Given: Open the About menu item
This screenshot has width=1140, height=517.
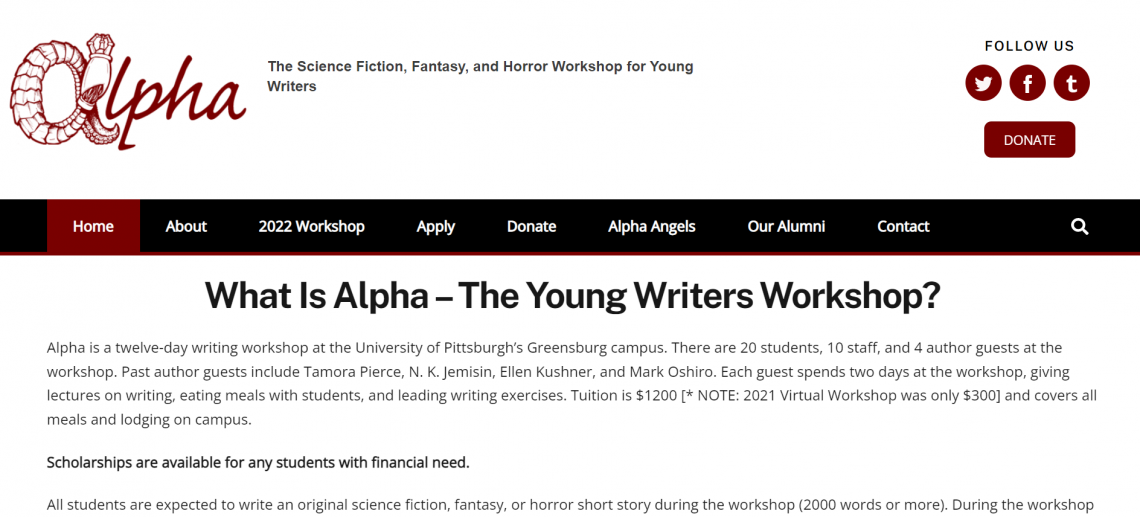Looking at the screenshot, I should point(186,226).
